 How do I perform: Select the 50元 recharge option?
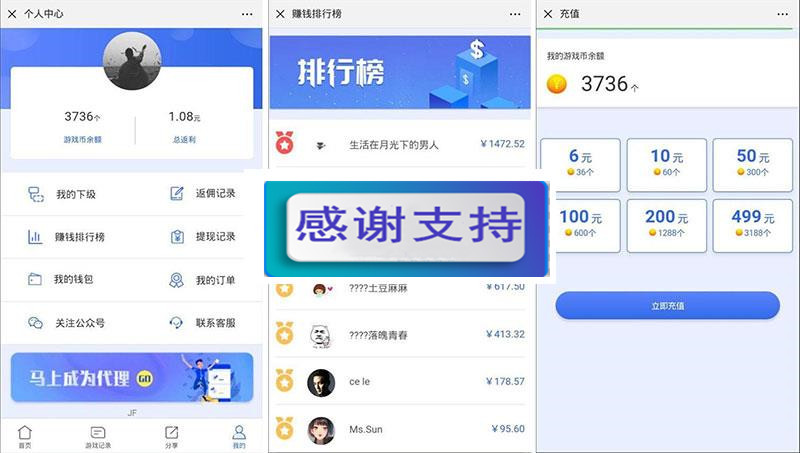pyautogui.click(x=753, y=165)
